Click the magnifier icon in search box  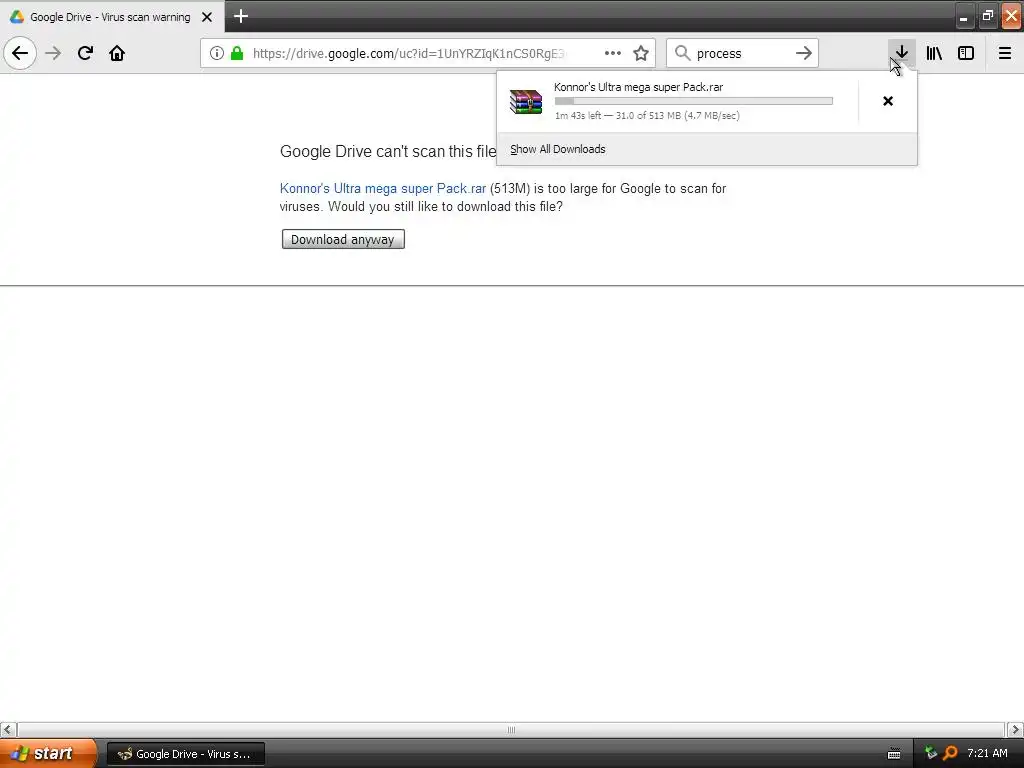682,53
